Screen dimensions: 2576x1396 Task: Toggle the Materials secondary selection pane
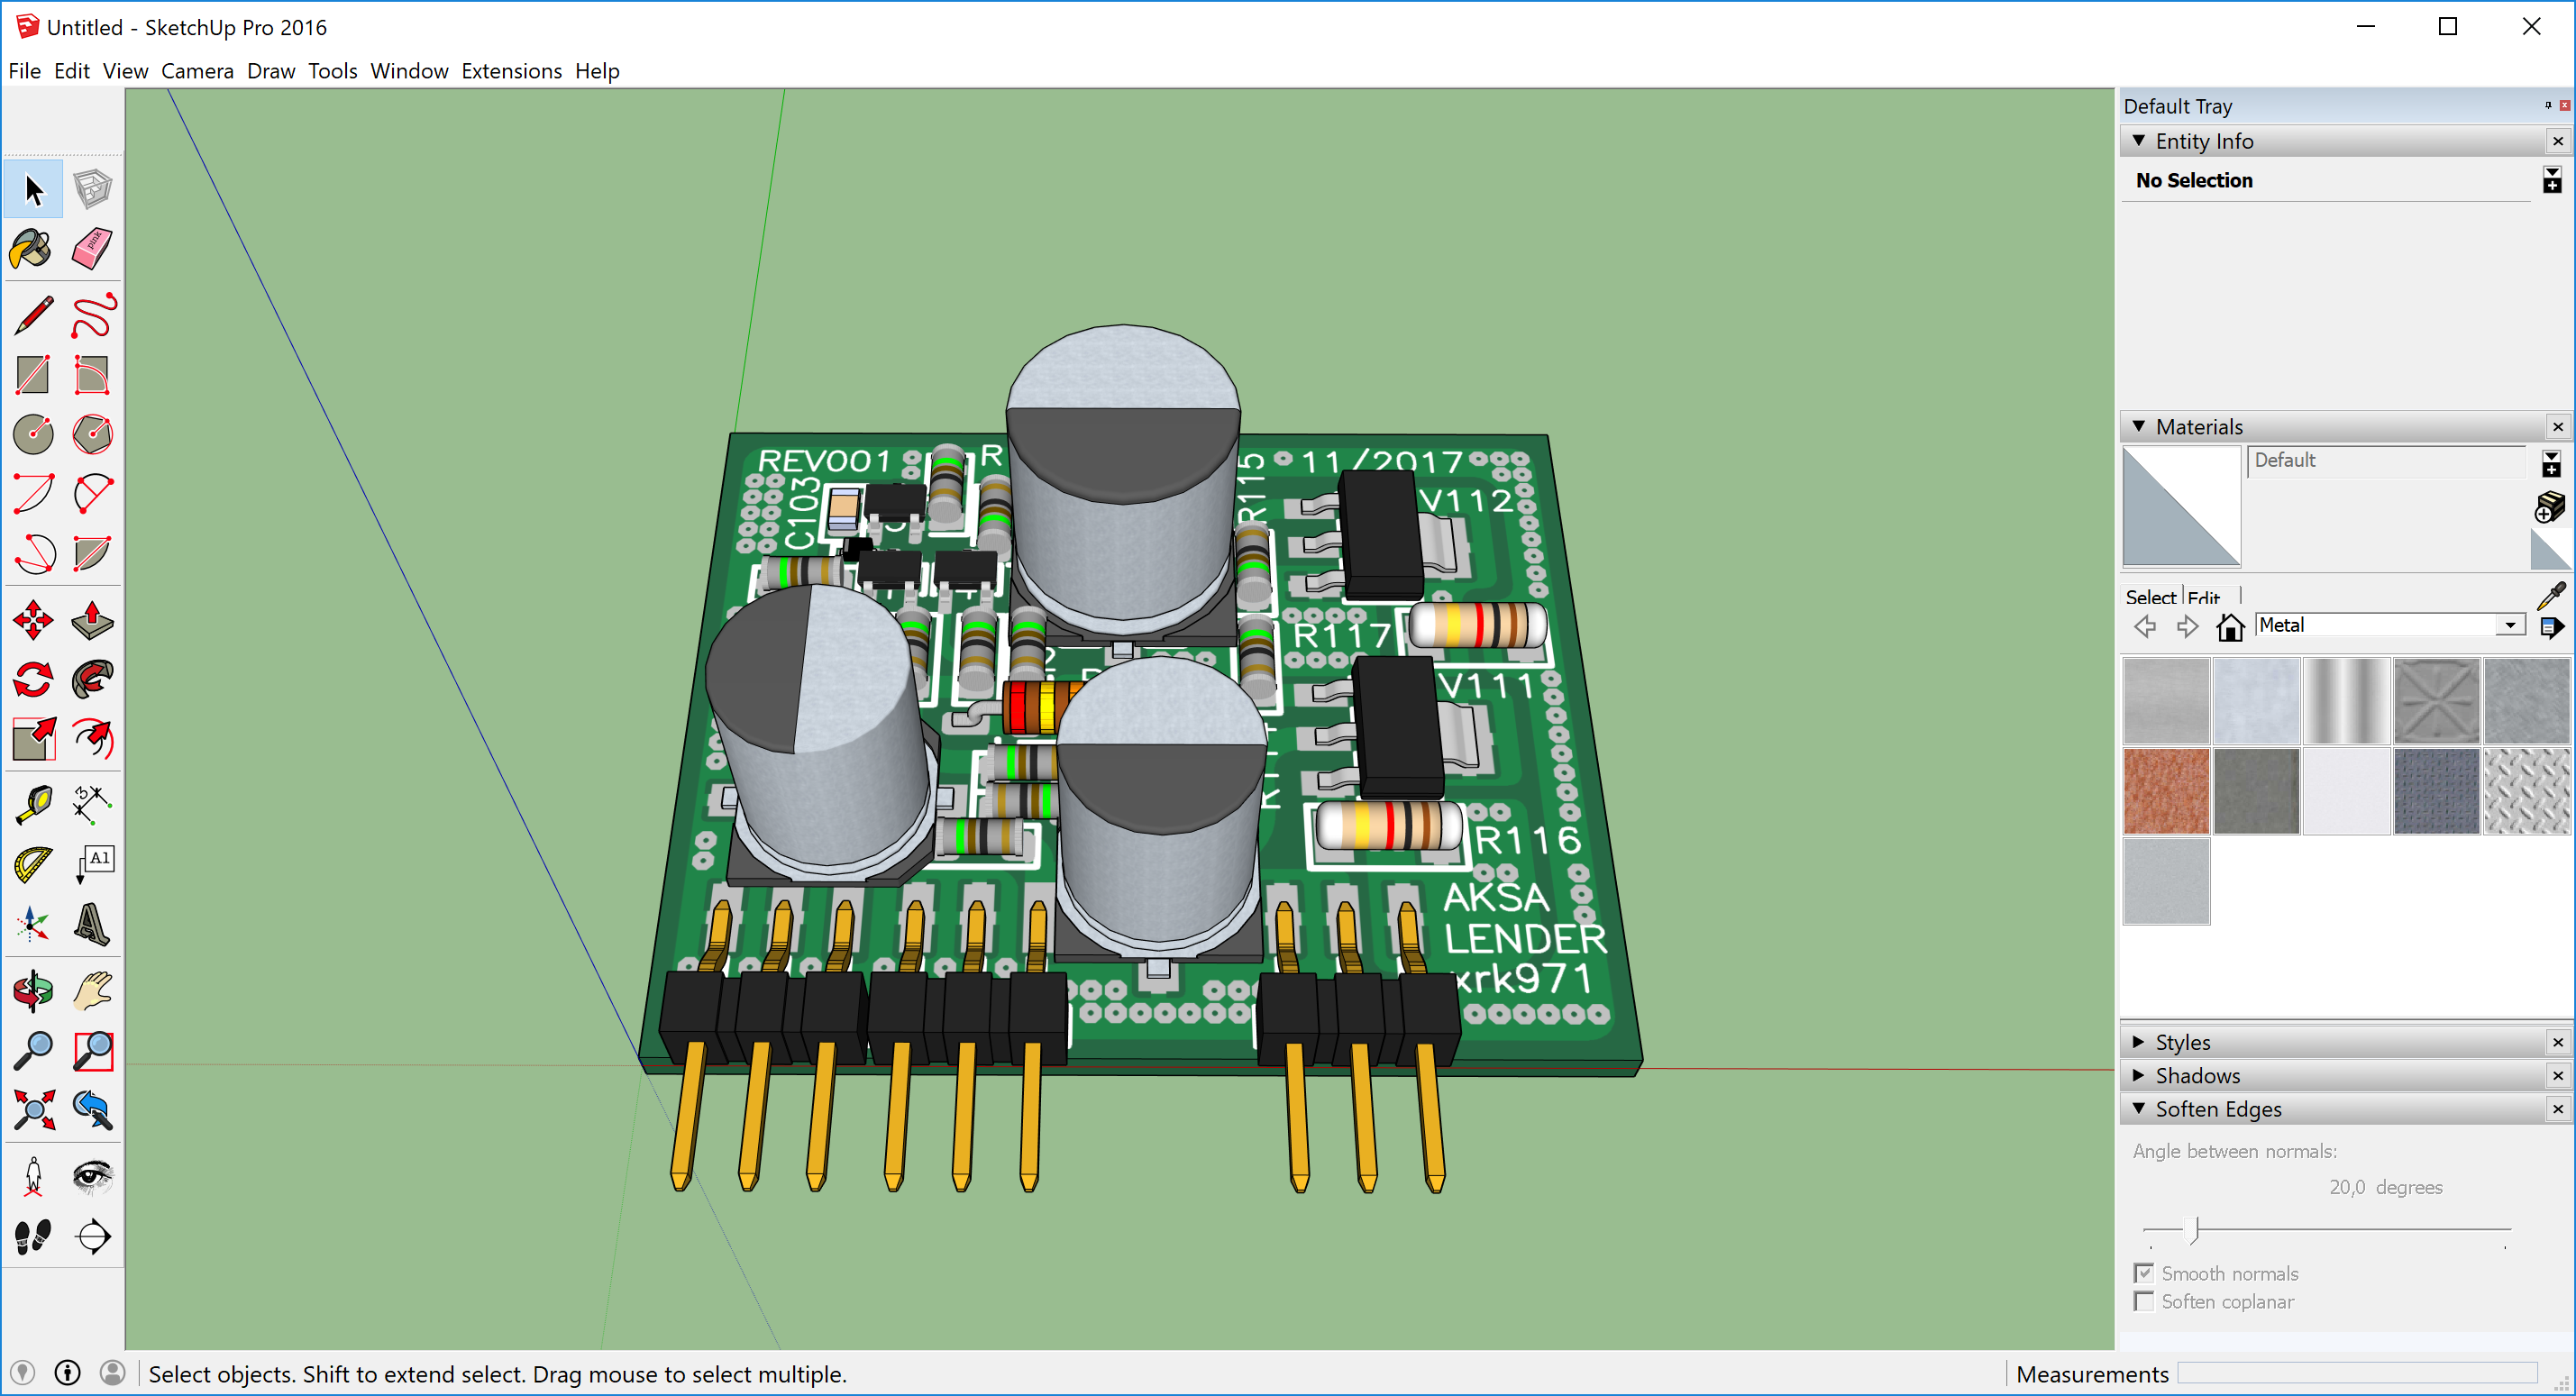coord(2551,463)
